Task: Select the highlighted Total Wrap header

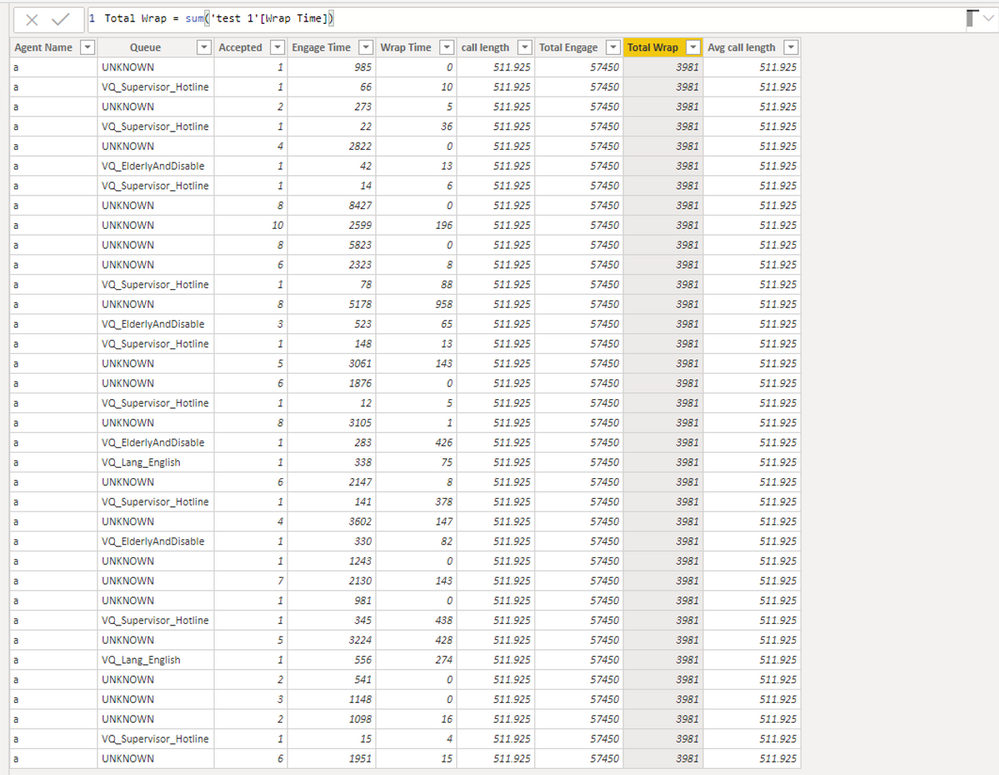Action: [652, 47]
